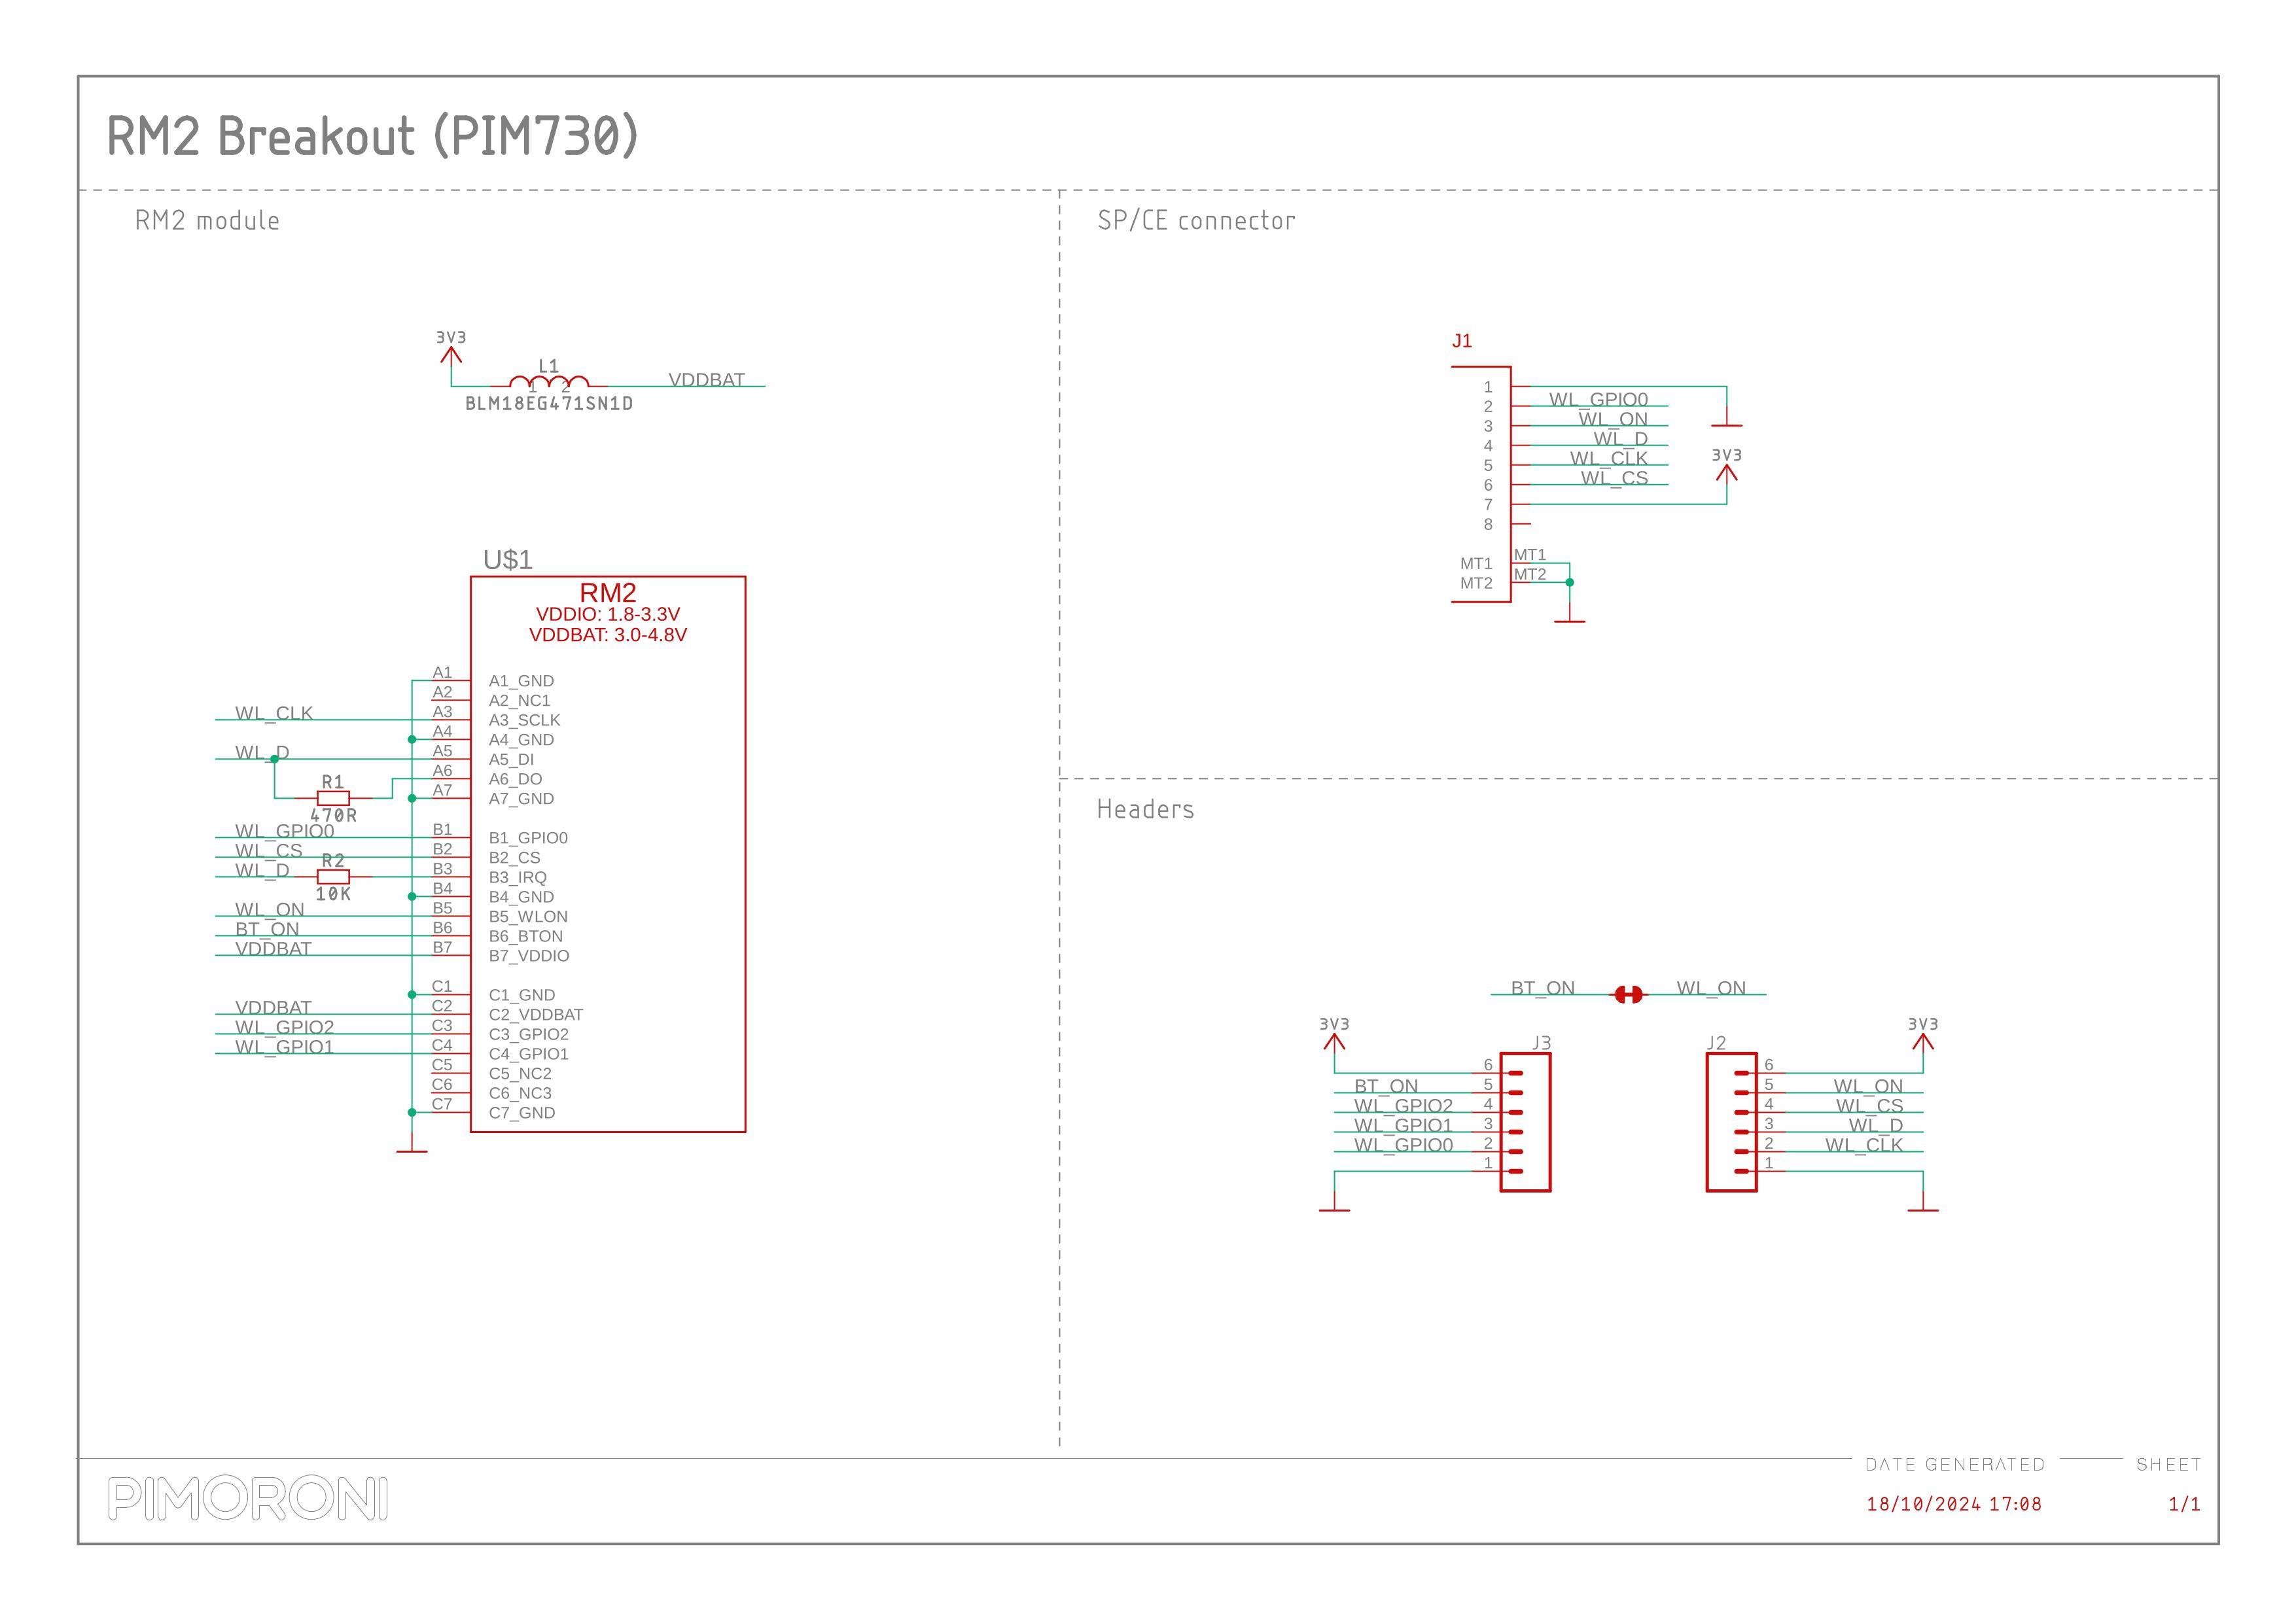Click the SP/CE connector section heading
Image resolution: width=2296 pixels, height=1623 pixels.
coord(1196,220)
